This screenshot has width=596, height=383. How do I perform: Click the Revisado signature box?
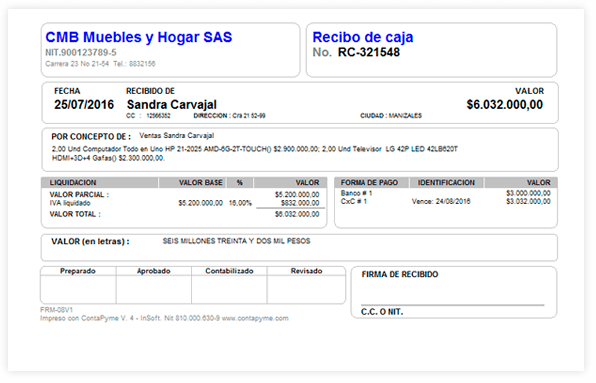click(306, 289)
